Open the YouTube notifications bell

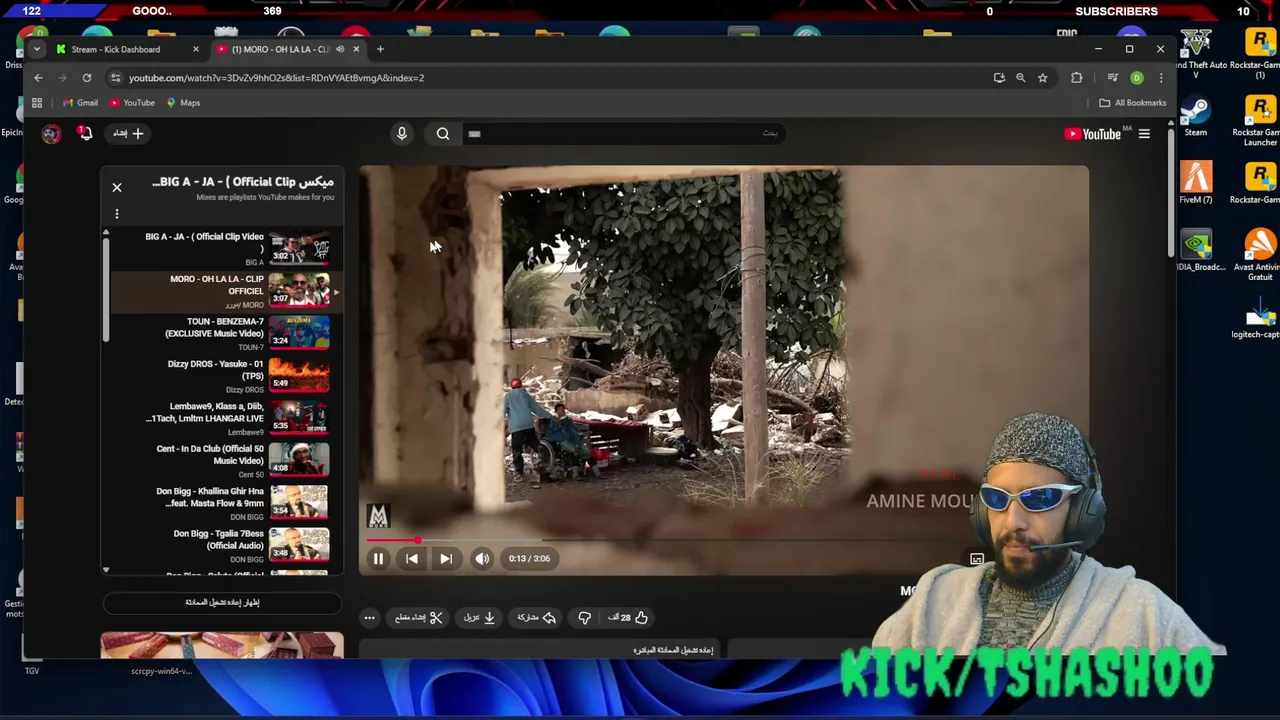[x=85, y=133]
